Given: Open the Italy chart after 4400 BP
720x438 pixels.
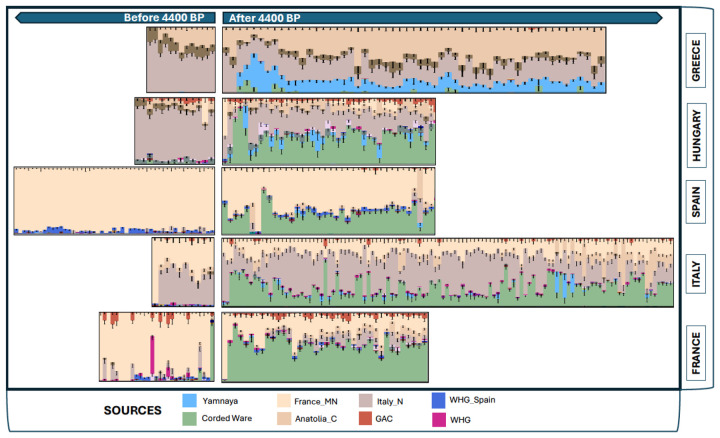Looking at the screenshot, I should point(447,272).
